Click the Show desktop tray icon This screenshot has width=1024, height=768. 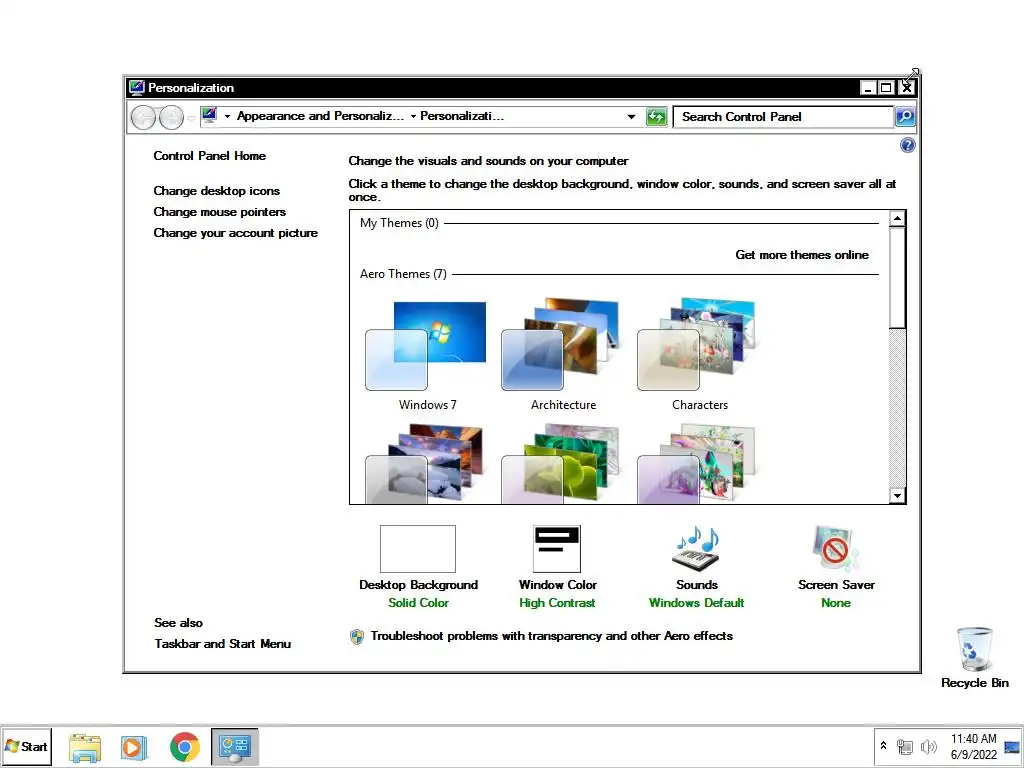(1012, 746)
